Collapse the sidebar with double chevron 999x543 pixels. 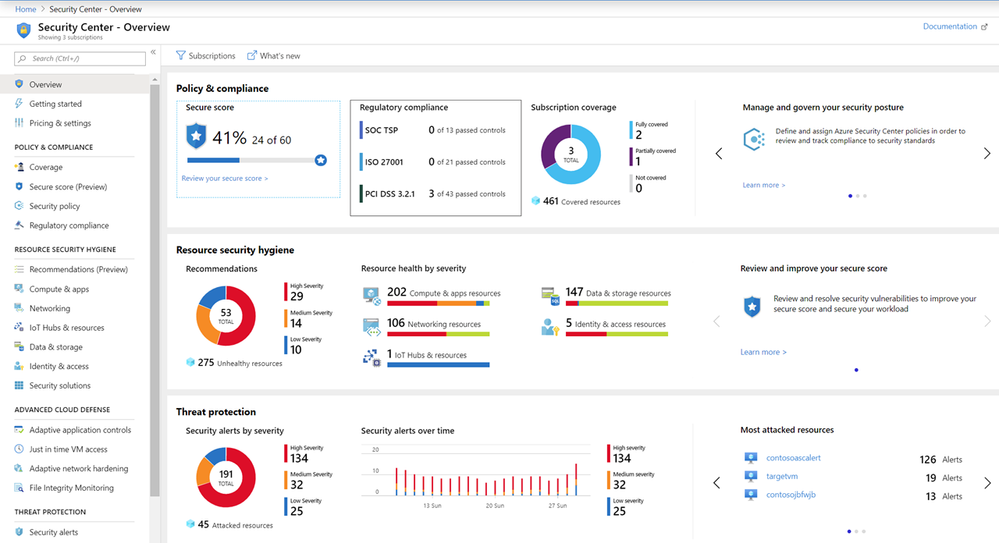(153, 52)
